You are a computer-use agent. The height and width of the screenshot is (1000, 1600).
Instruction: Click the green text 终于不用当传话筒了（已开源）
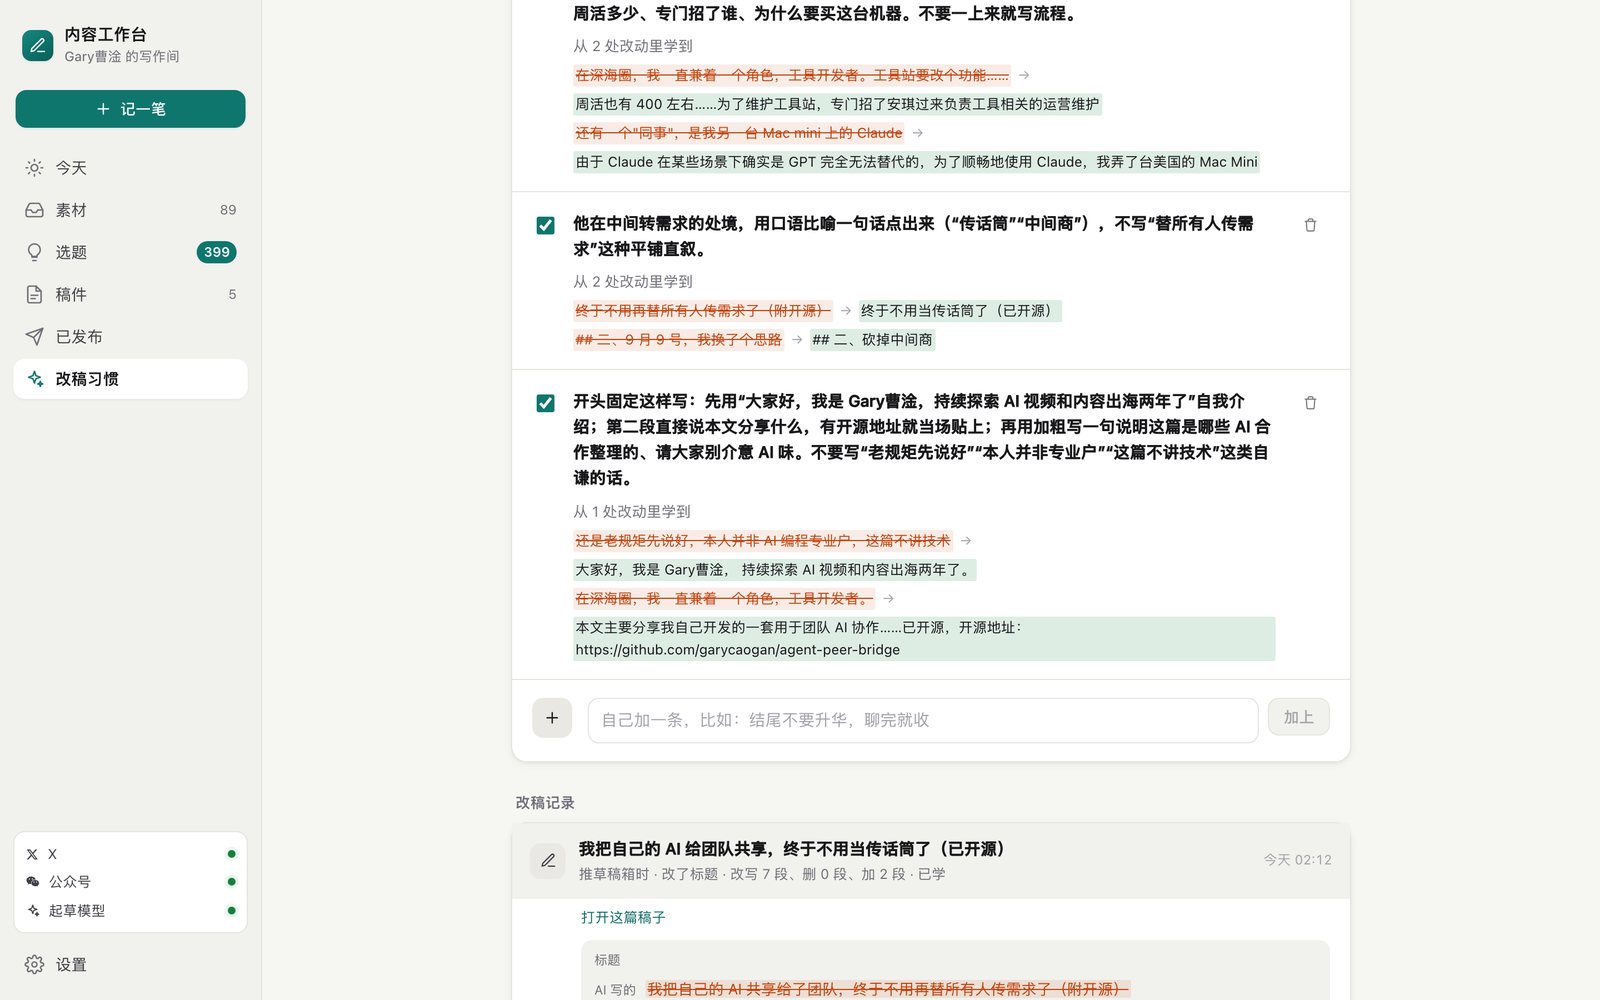960,311
